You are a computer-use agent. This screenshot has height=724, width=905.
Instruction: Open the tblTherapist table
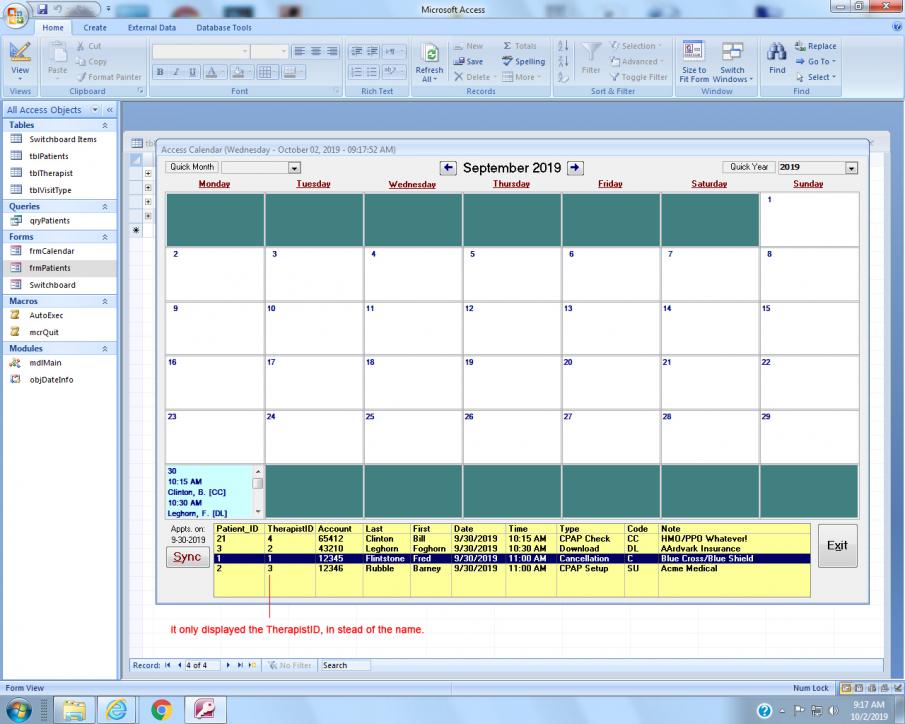click(51, 173)
